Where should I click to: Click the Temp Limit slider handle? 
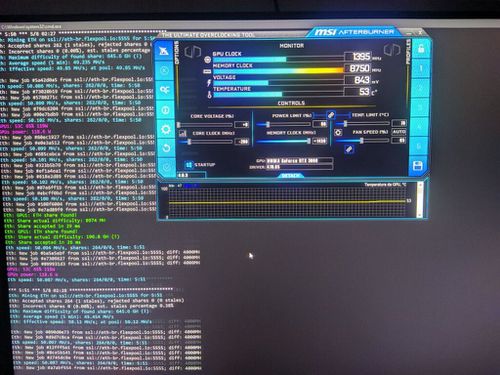tap(346, 124)
